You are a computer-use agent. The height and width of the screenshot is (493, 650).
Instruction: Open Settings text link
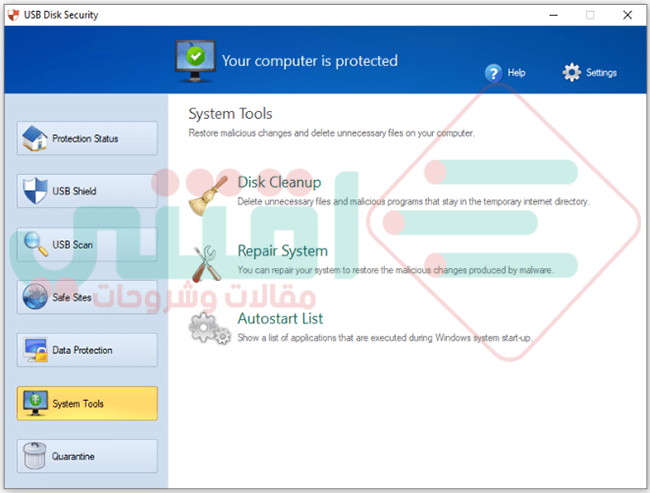[x=601, y=73]
